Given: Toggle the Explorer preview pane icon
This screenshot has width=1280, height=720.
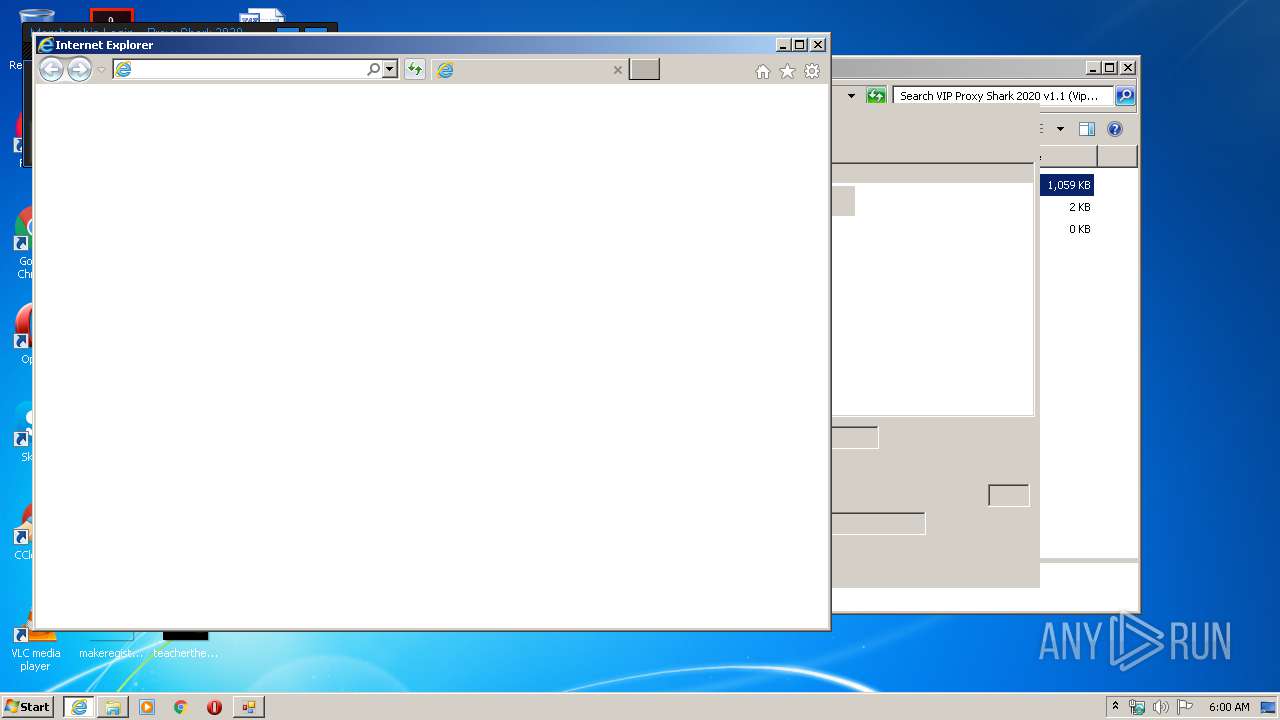Looking at the screenshot, I should click(x=1087, y=129).
